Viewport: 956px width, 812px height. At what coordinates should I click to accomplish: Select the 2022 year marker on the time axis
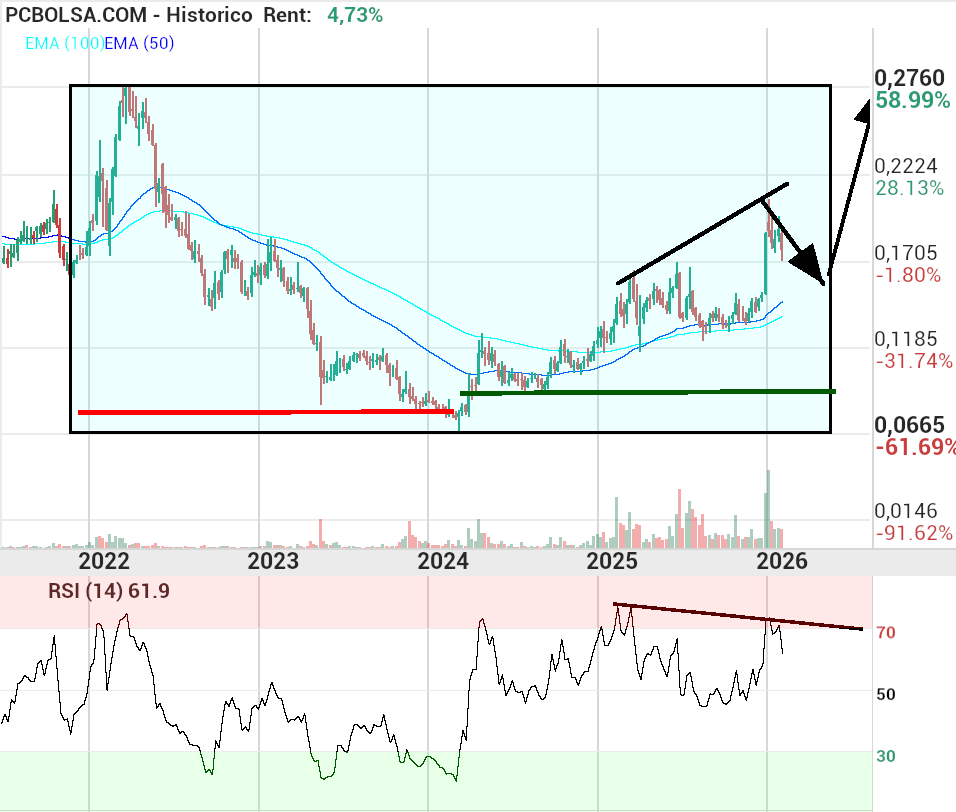104,560
